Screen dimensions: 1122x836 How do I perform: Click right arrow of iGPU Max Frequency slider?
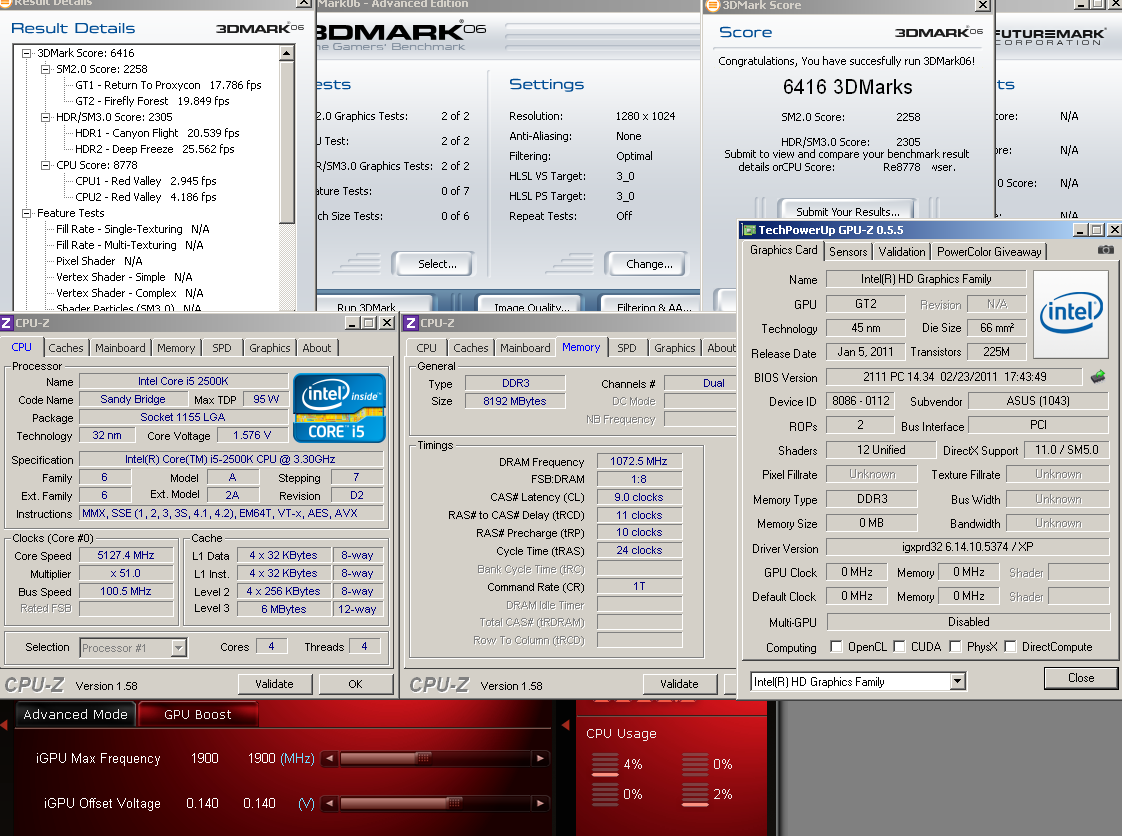pyautogui.click(x=541, y=758)
